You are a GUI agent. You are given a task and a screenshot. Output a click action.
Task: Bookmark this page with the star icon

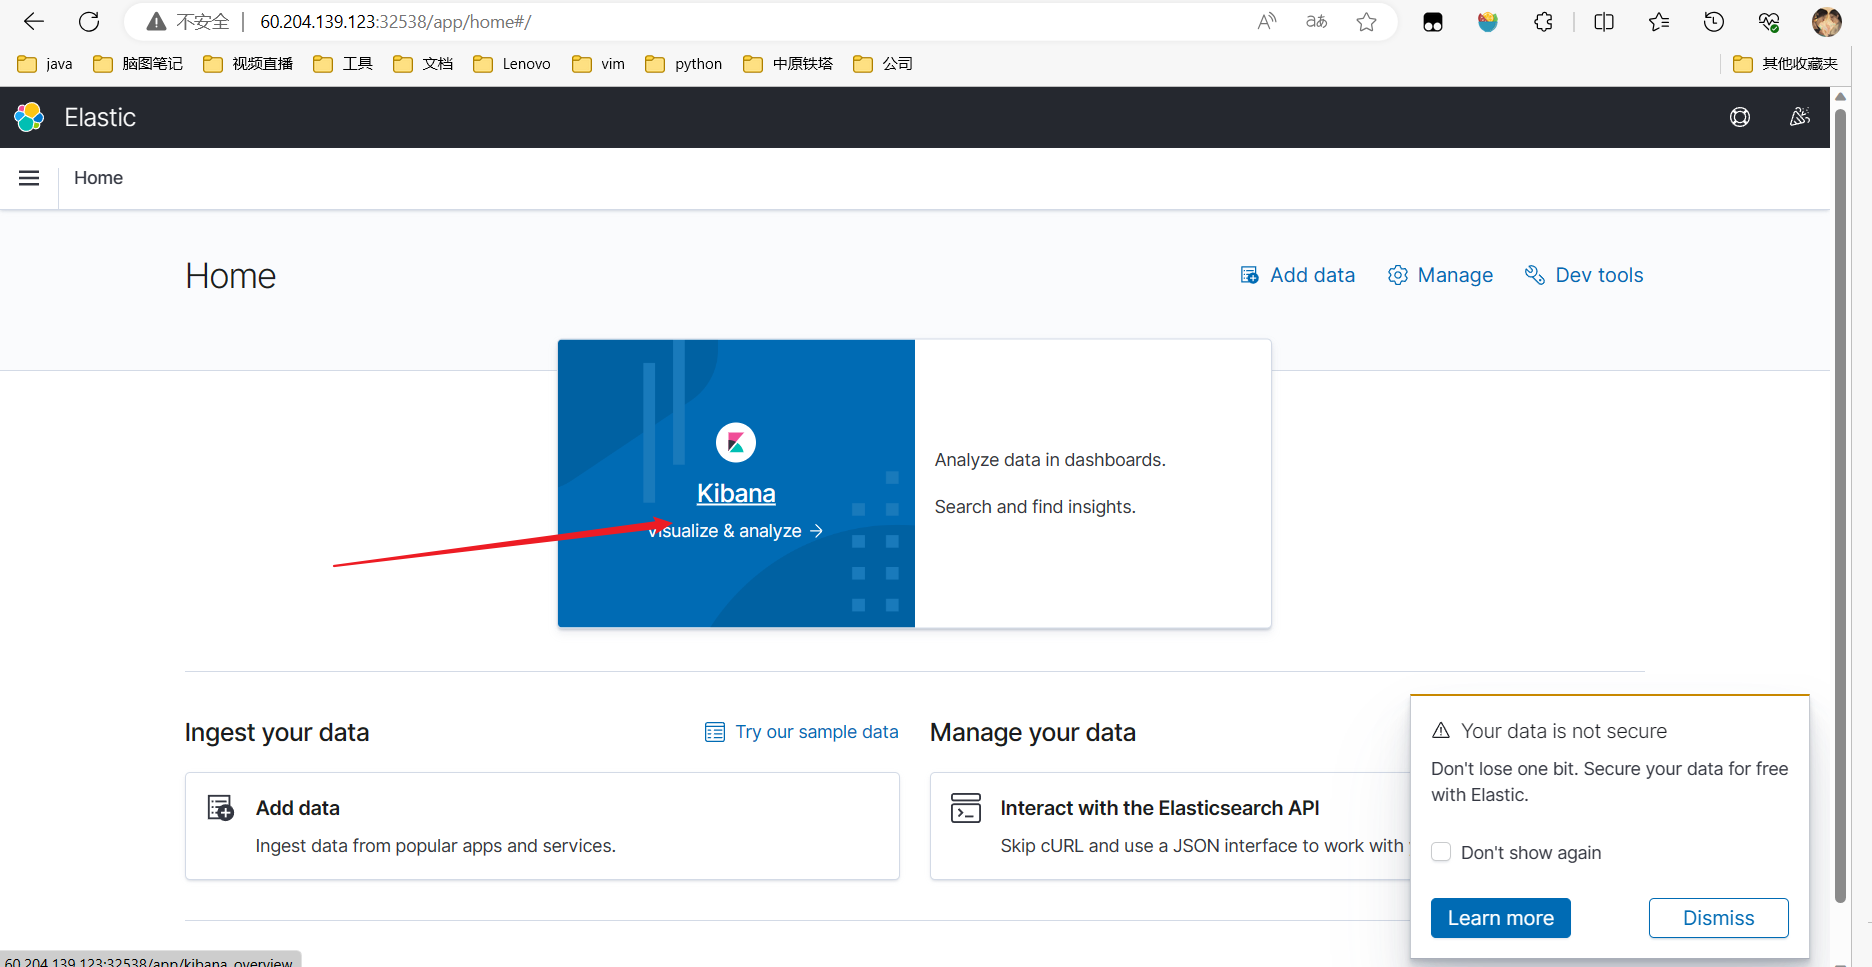(x=1367, y=21)
